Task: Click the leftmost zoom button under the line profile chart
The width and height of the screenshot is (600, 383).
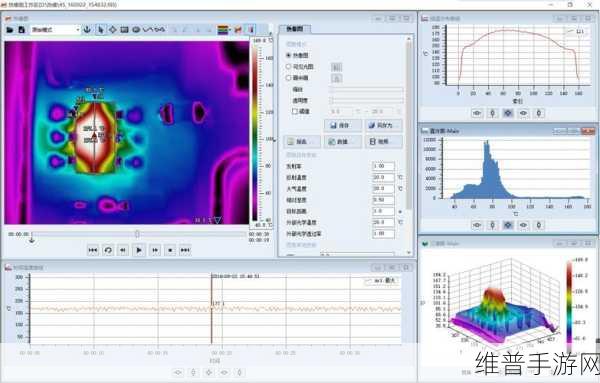Action: point(477,113)
